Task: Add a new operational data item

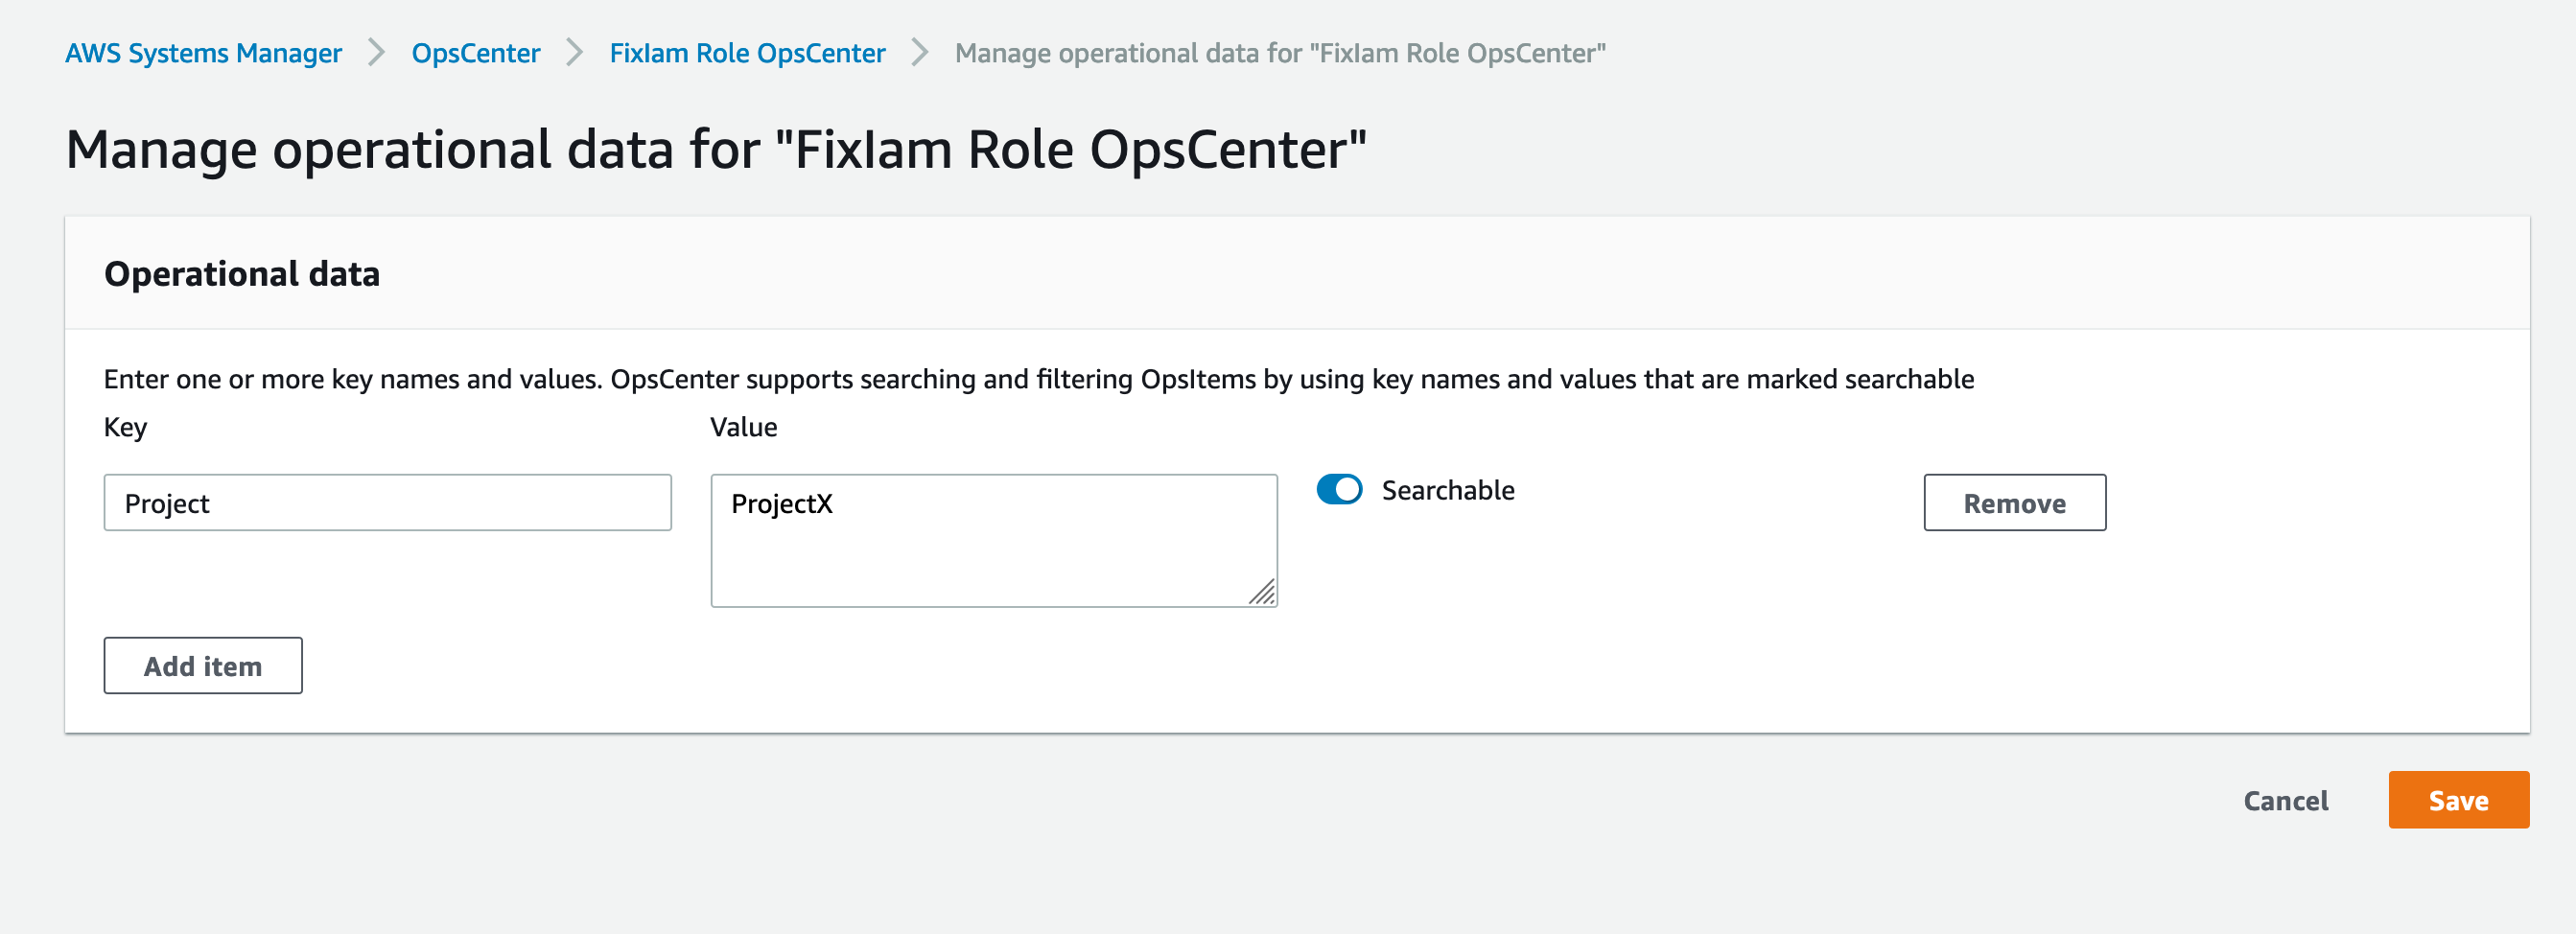Action: pos(203,665)
